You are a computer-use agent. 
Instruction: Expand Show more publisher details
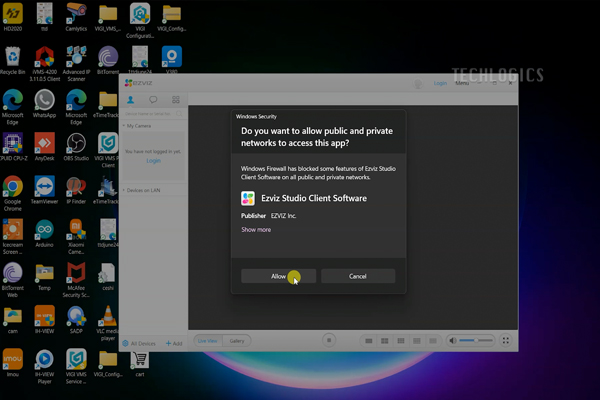[256, 230]
